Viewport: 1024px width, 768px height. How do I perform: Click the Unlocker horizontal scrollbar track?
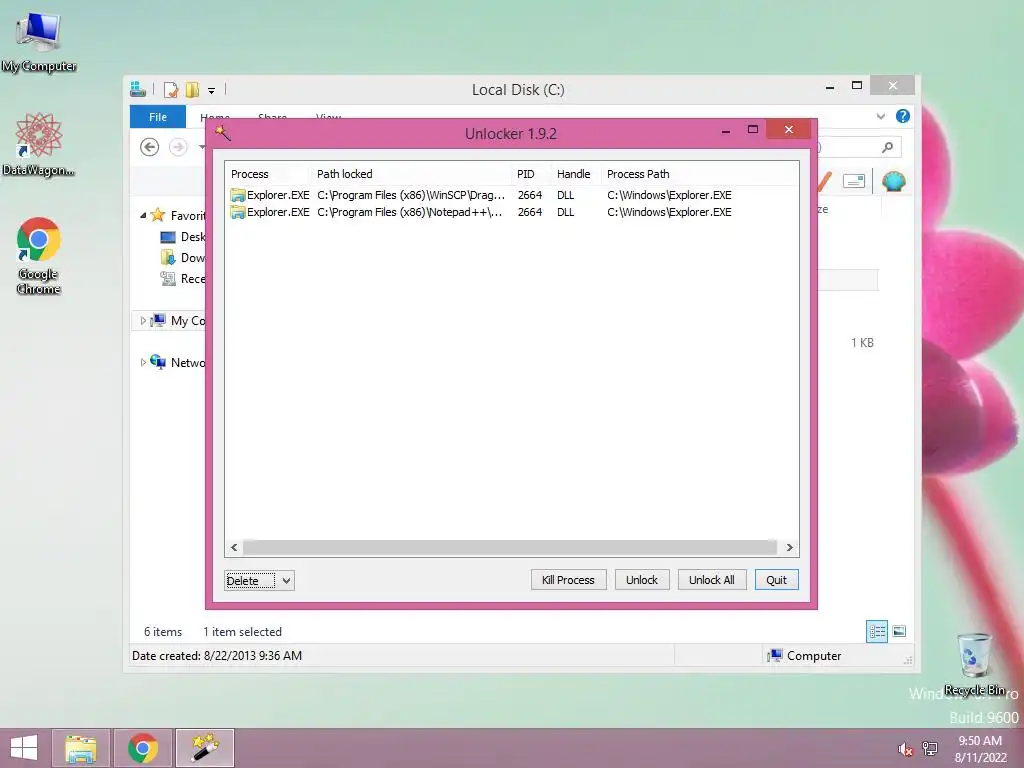[510, 547]
